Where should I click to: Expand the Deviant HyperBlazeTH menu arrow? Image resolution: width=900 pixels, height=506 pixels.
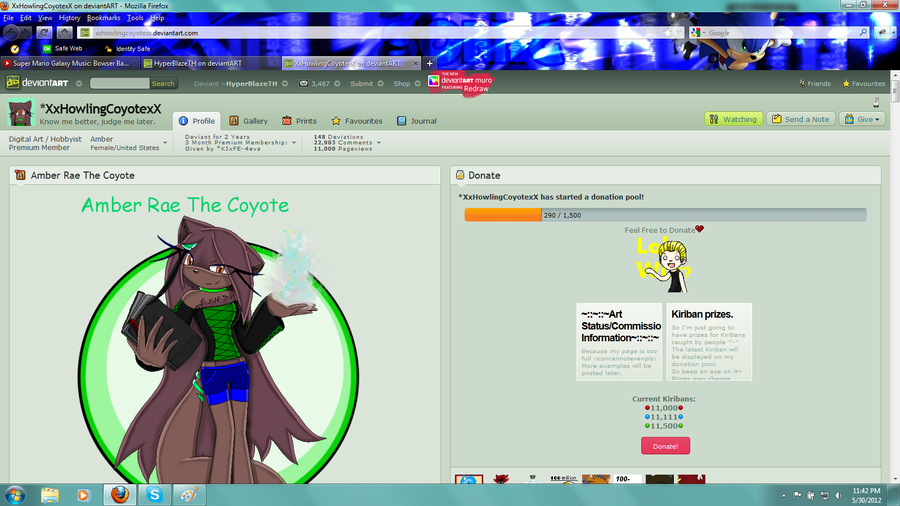[285, 84]
